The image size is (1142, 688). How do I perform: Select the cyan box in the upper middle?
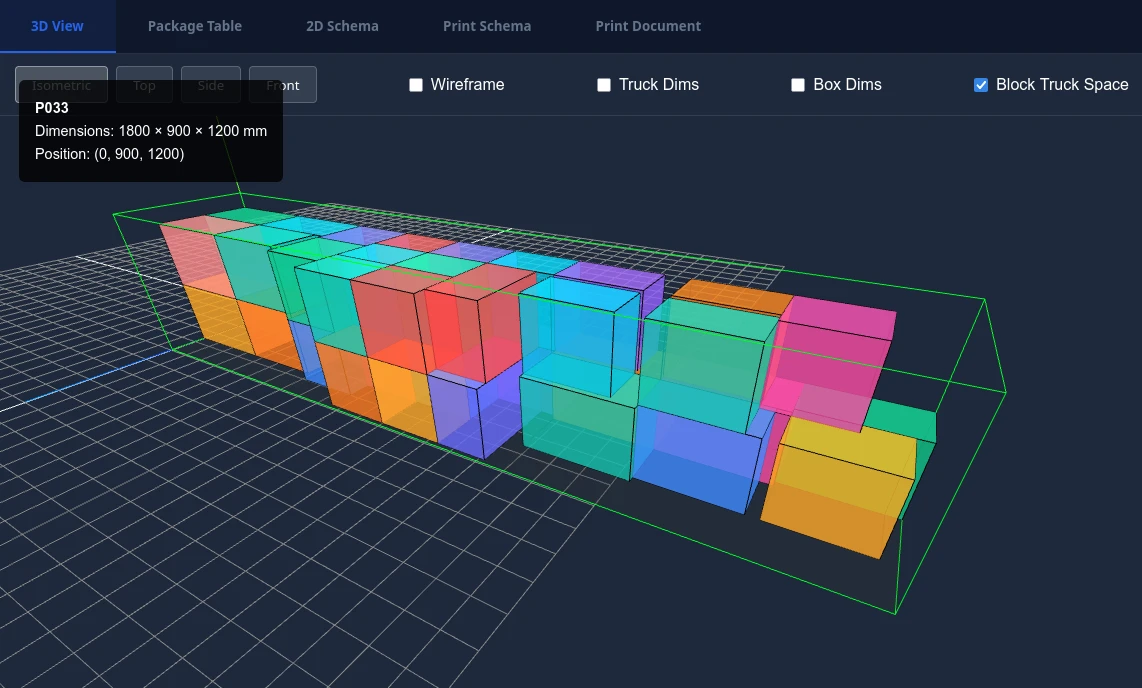pyautogui.click(x=580, y=335)
